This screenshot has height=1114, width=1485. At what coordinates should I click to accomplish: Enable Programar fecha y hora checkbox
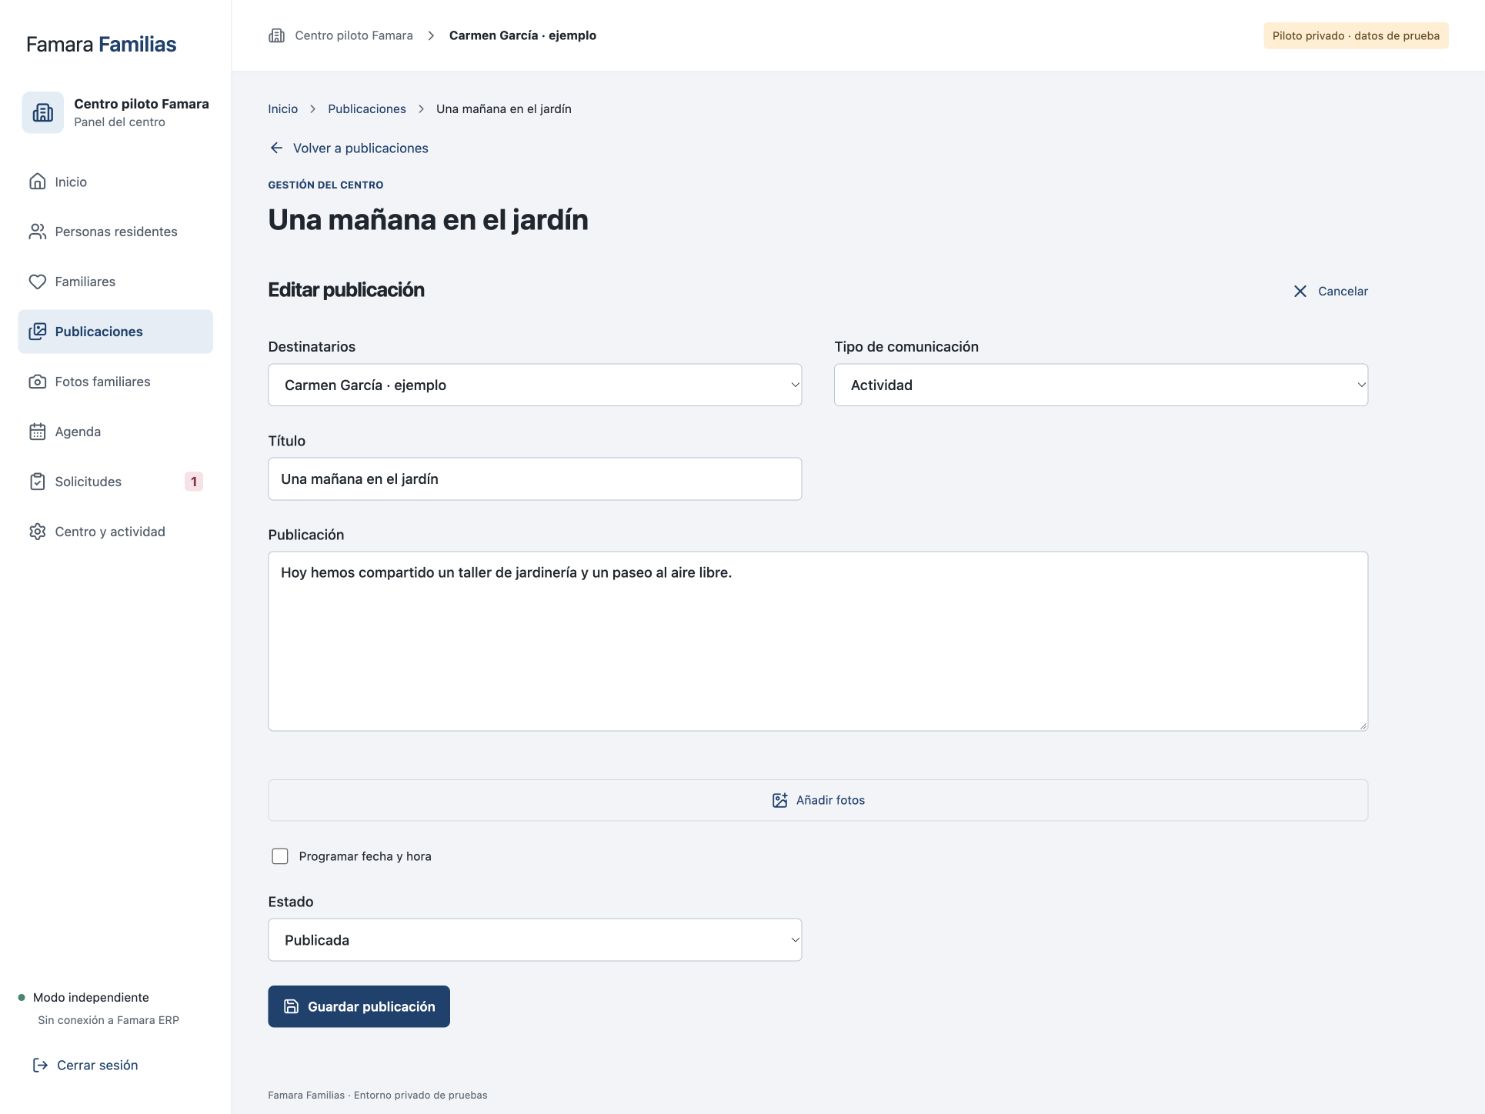coord(280,856)
